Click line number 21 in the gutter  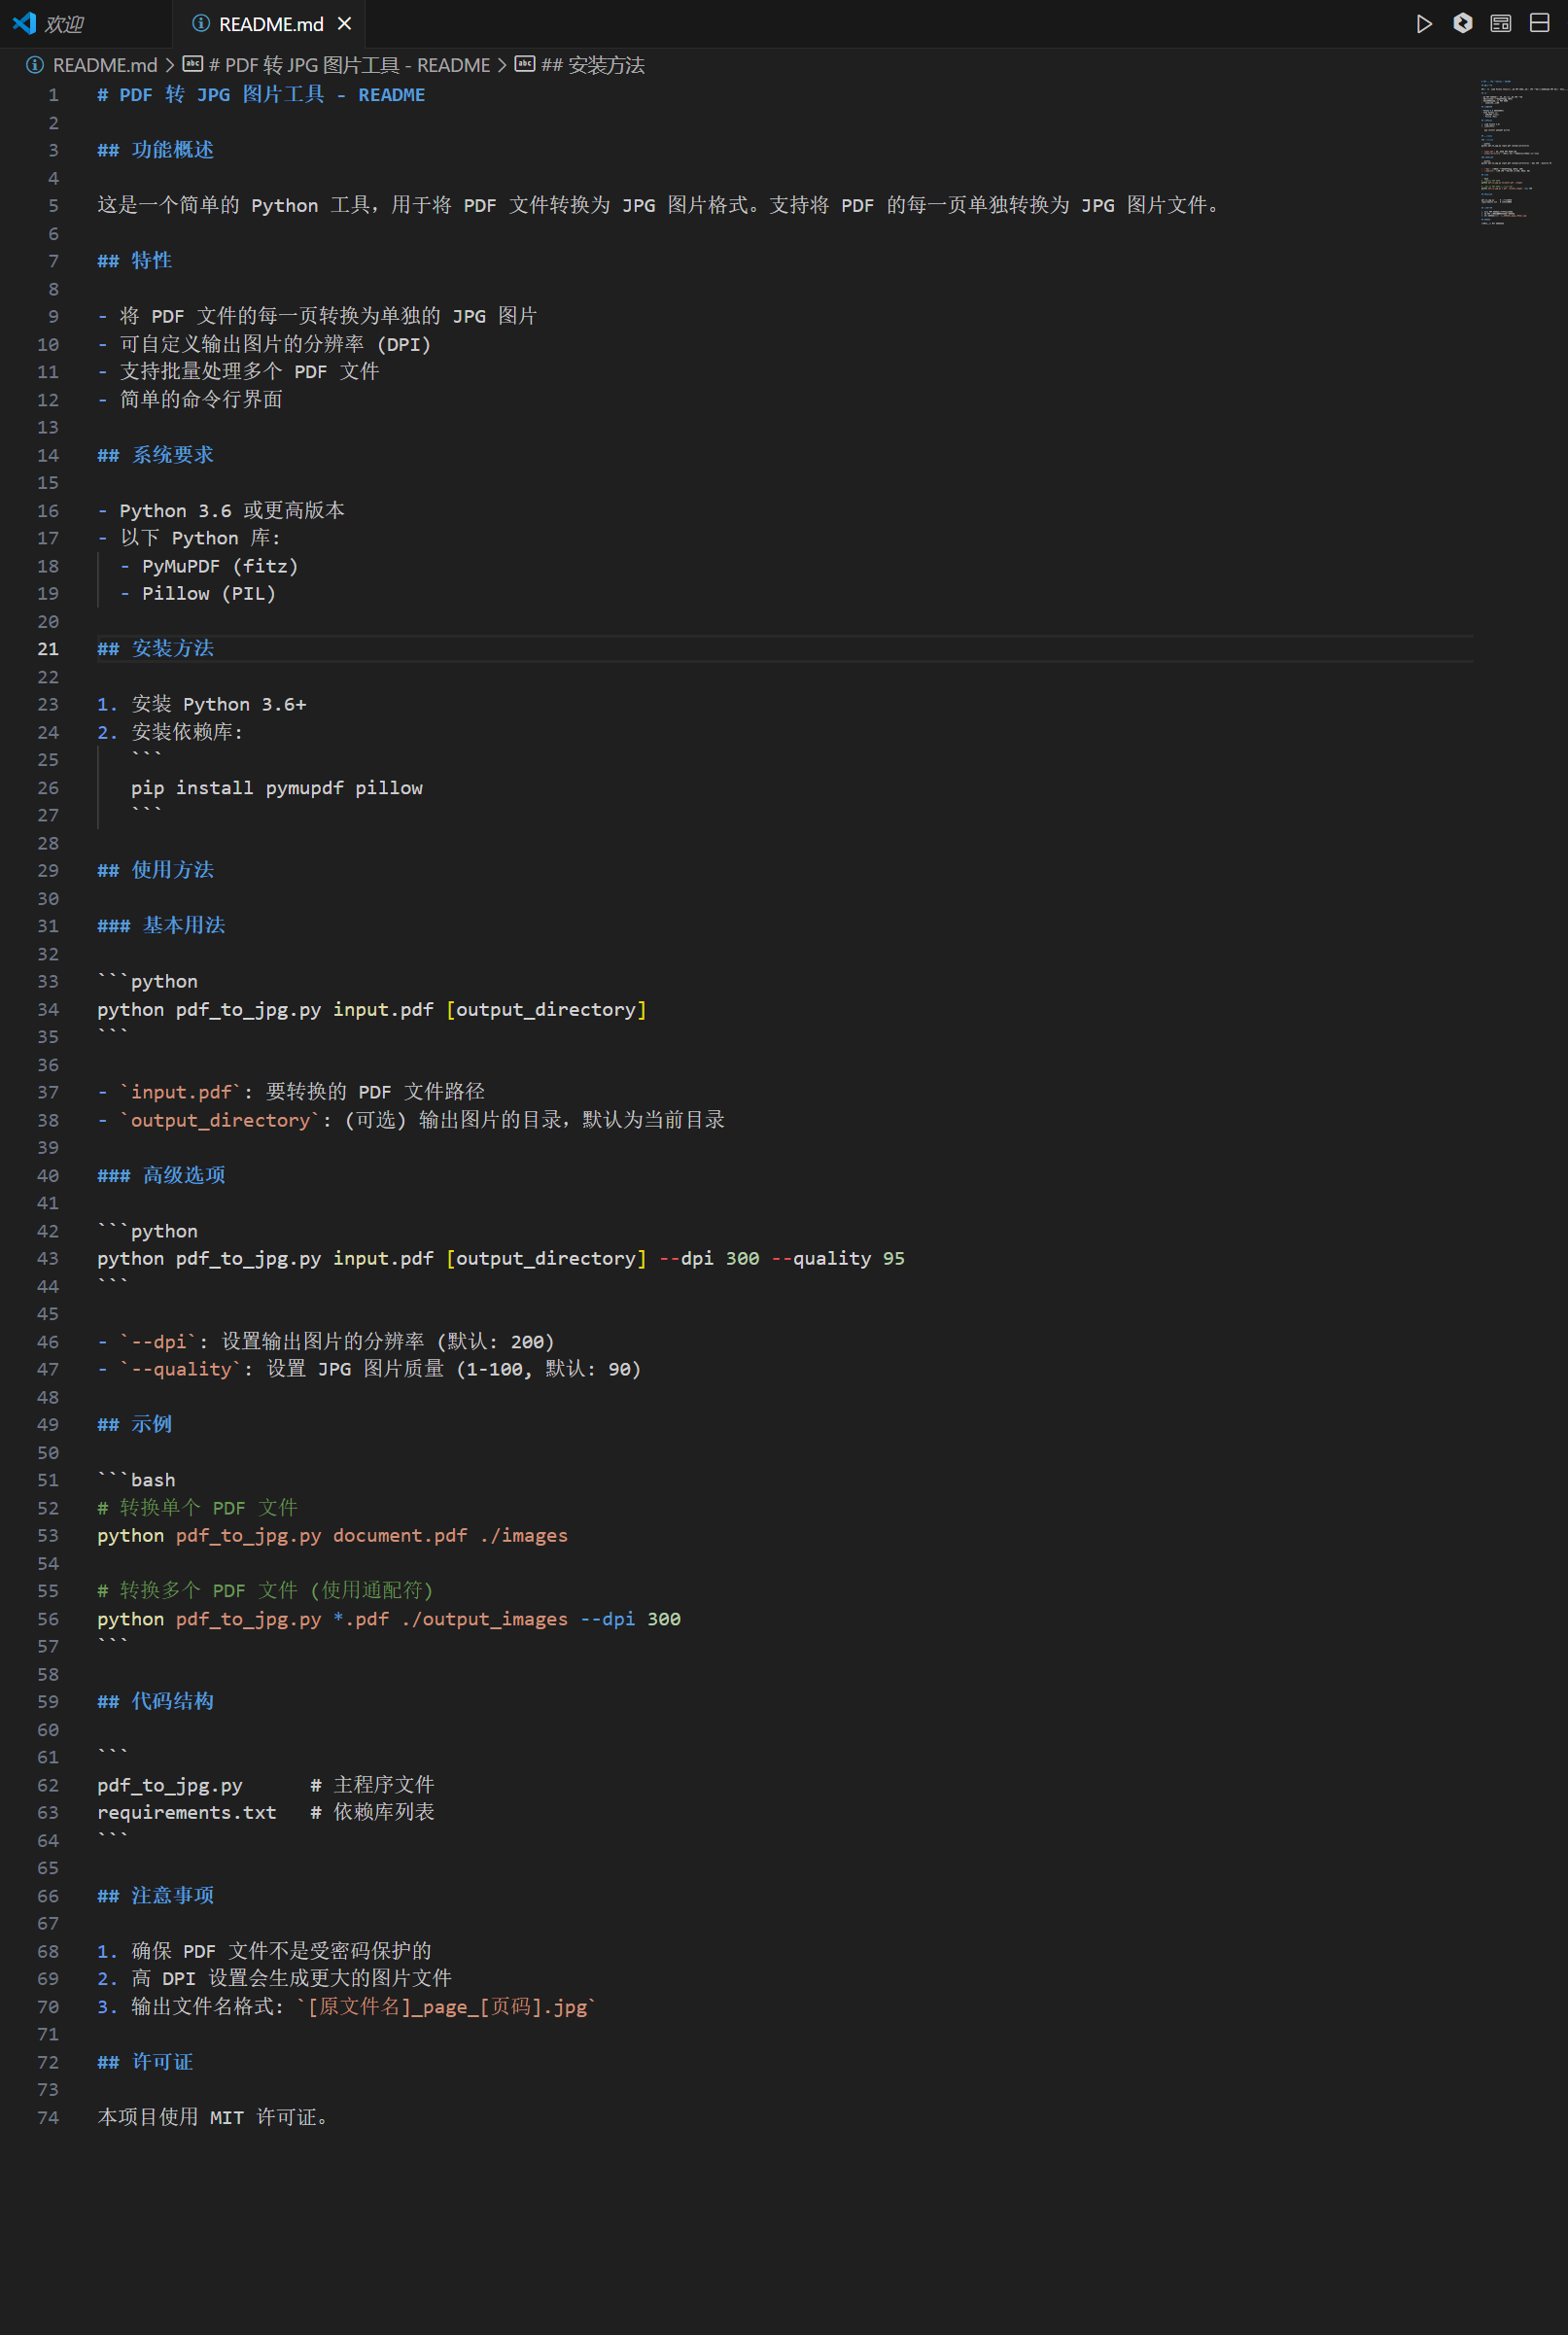48,649
